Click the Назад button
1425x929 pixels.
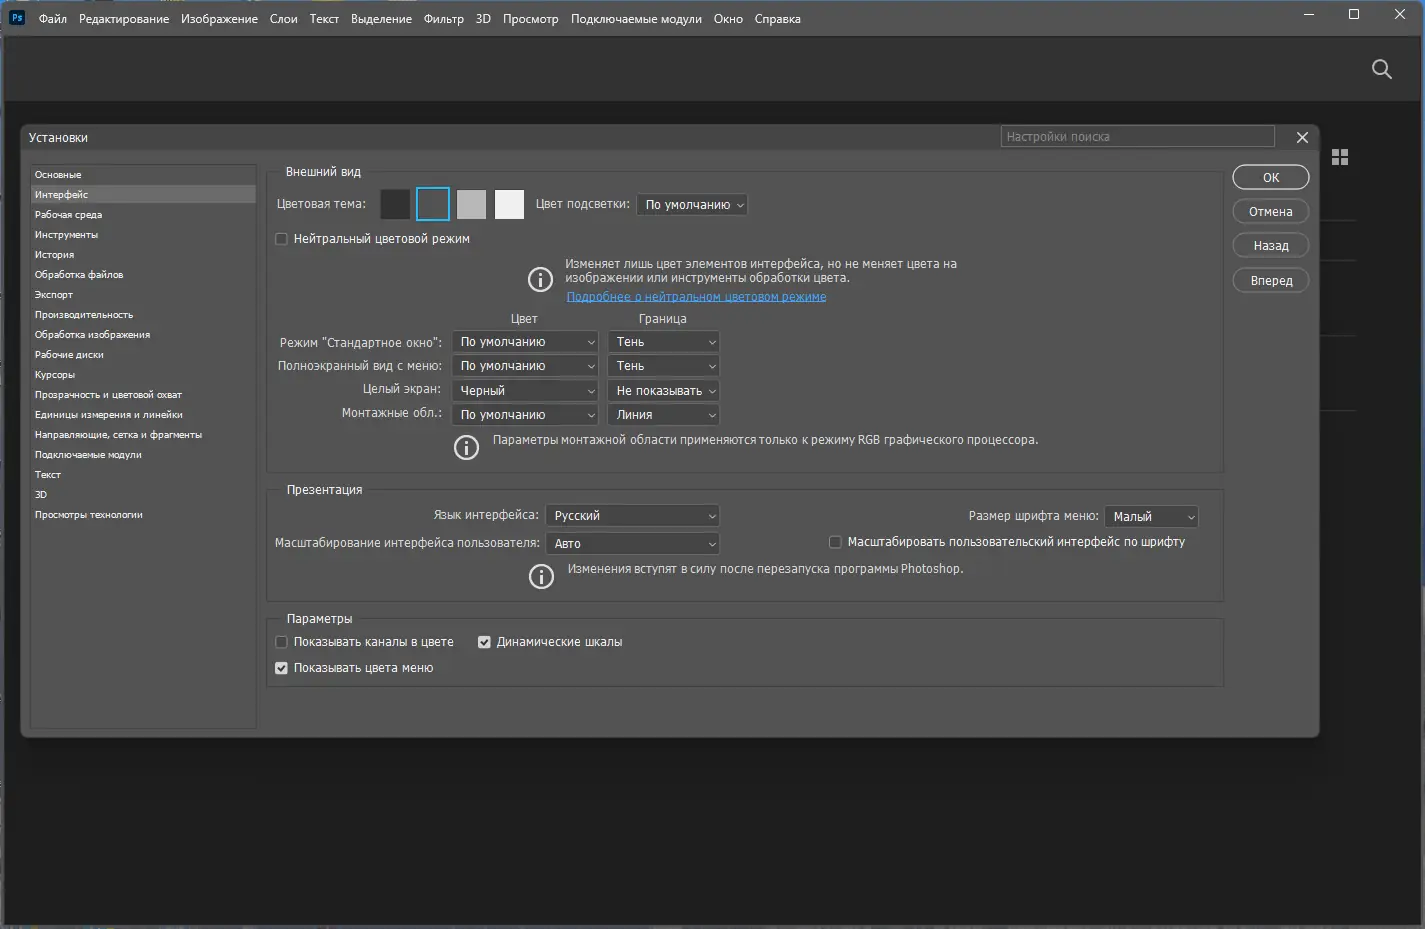click(x=1271, y=246)
